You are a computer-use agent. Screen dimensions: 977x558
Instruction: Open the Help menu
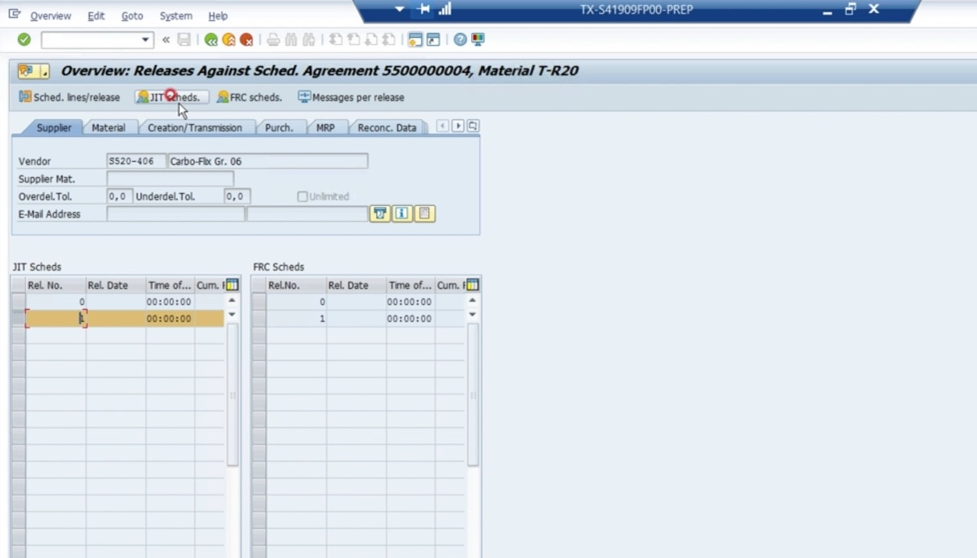217,16
